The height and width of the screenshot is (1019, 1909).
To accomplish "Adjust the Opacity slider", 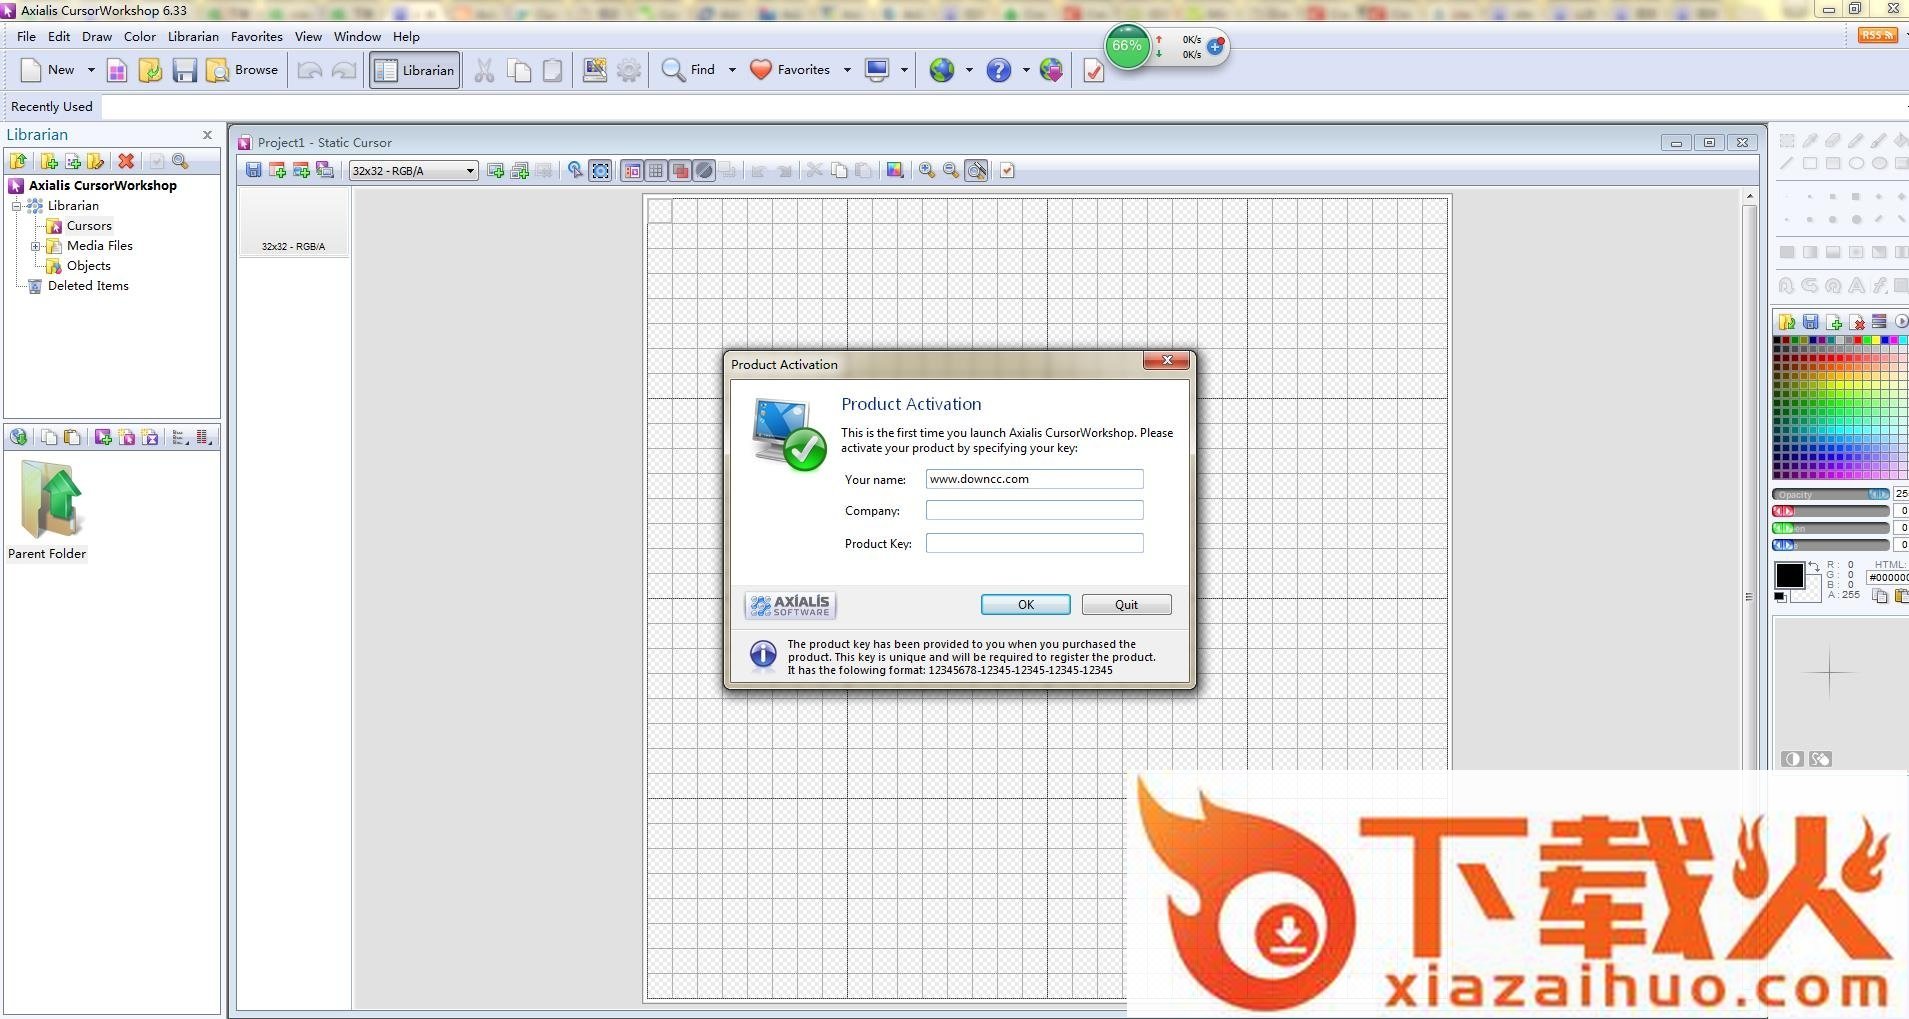I will pos(1831,494).
